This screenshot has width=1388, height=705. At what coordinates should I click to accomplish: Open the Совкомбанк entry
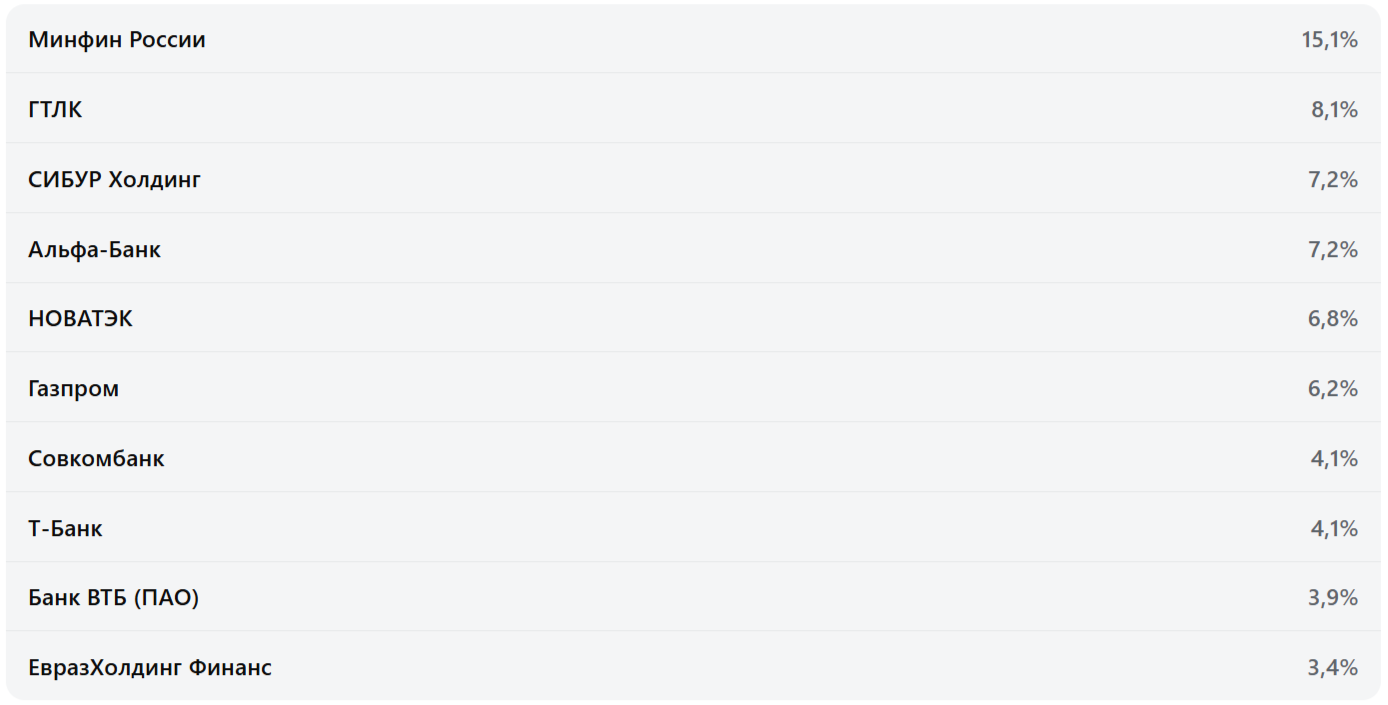point(96,459)
